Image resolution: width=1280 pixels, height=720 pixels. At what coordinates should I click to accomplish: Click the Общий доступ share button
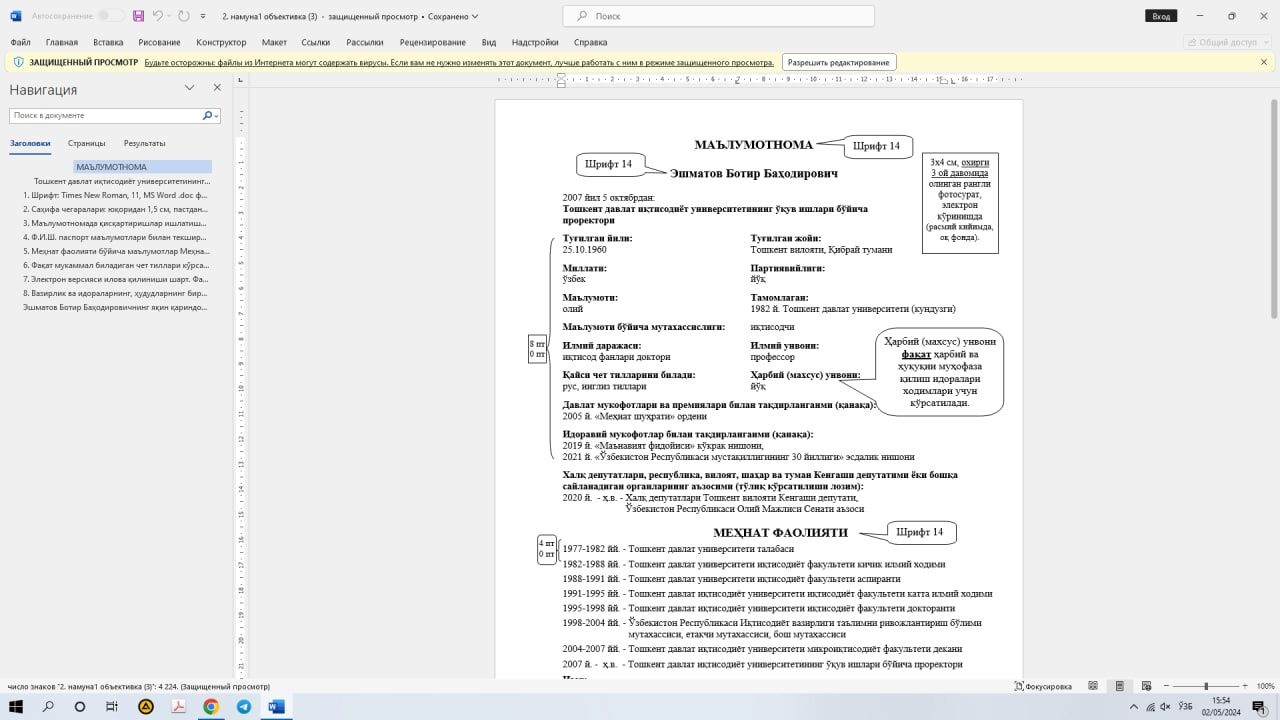1226,42
